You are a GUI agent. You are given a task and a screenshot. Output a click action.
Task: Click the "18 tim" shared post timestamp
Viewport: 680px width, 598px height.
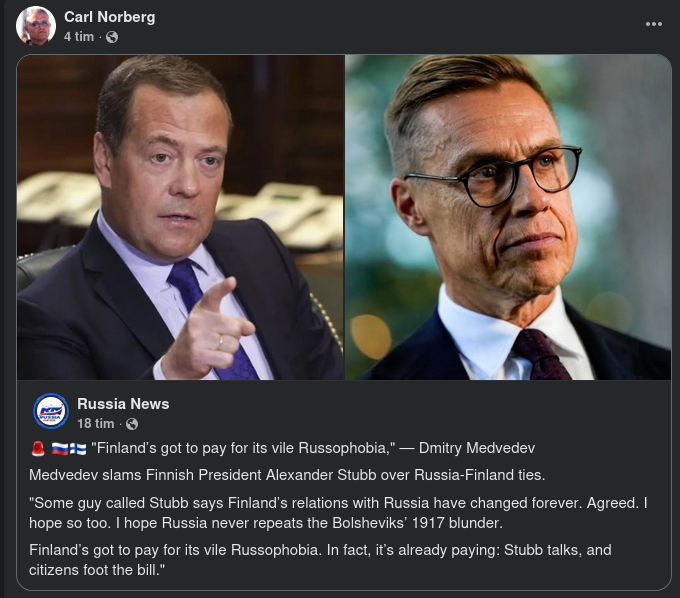[93, 423]
